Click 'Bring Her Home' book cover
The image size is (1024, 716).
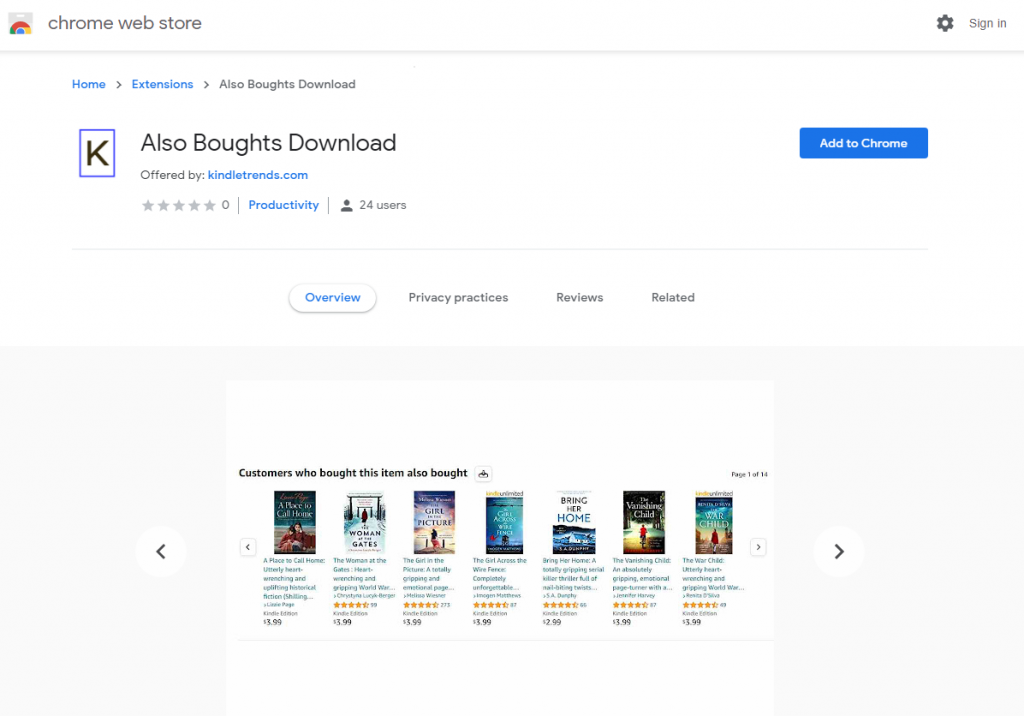(574, 522)
